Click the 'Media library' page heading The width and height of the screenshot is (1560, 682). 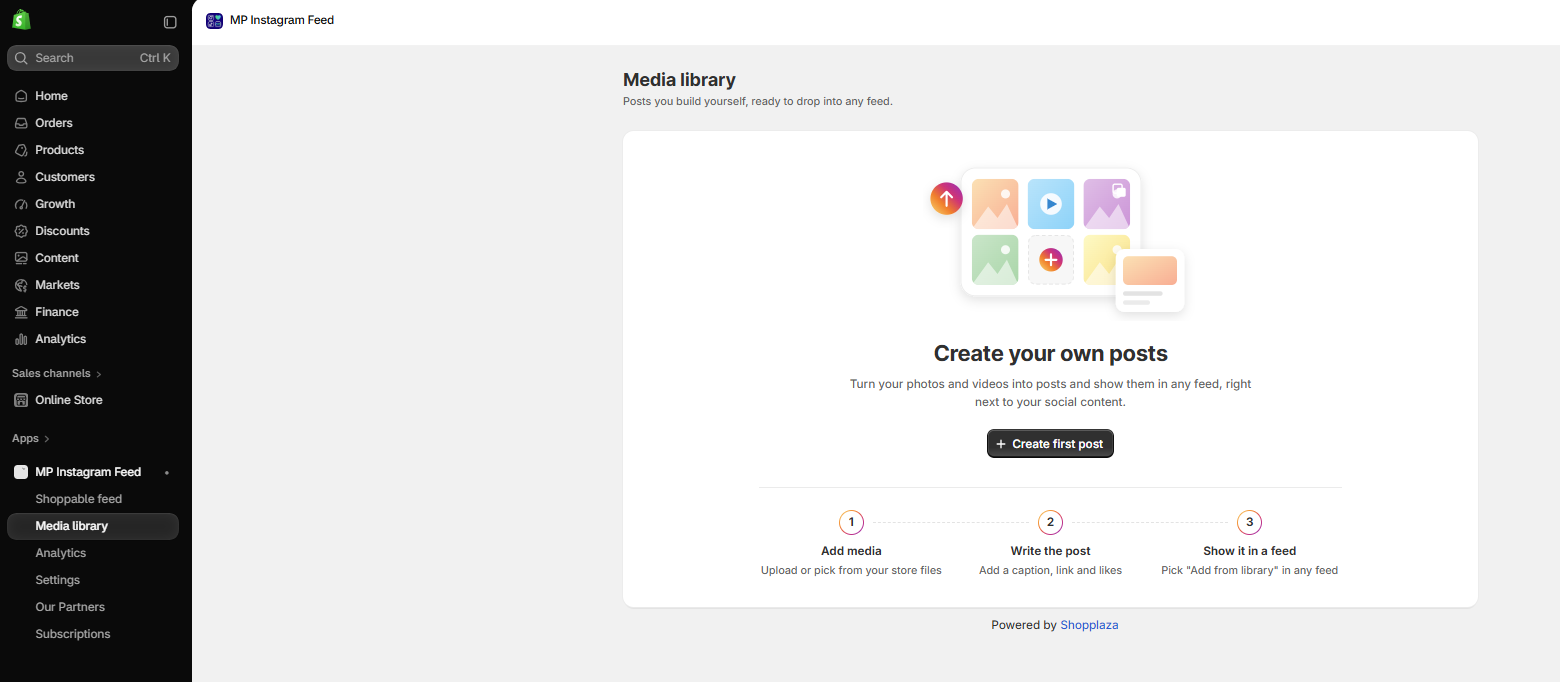tap(679, 80)
